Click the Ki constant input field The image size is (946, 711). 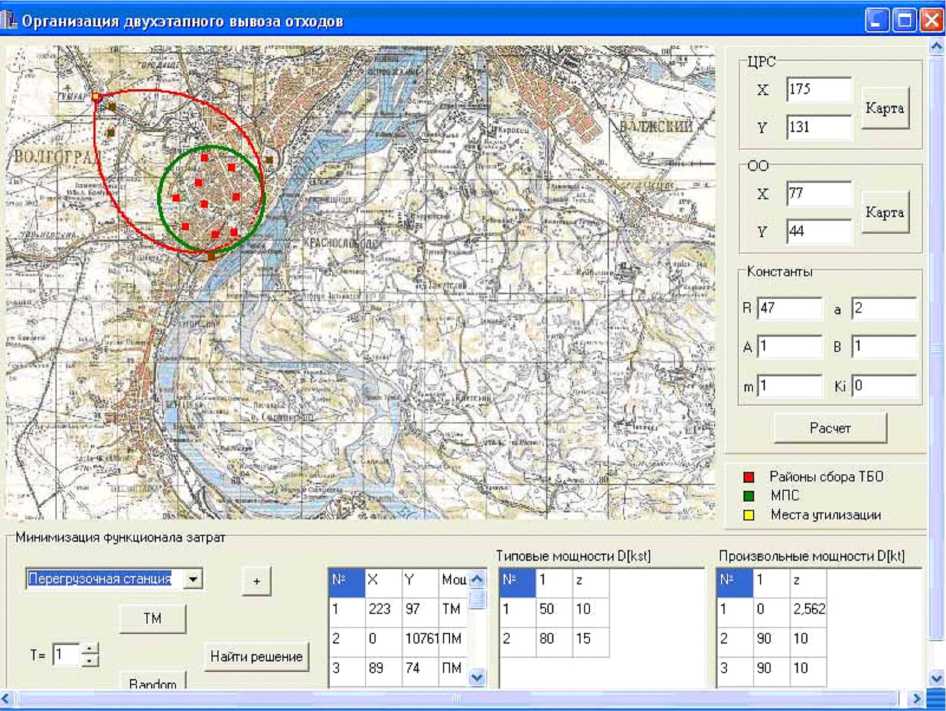click(x=884, y=386)
